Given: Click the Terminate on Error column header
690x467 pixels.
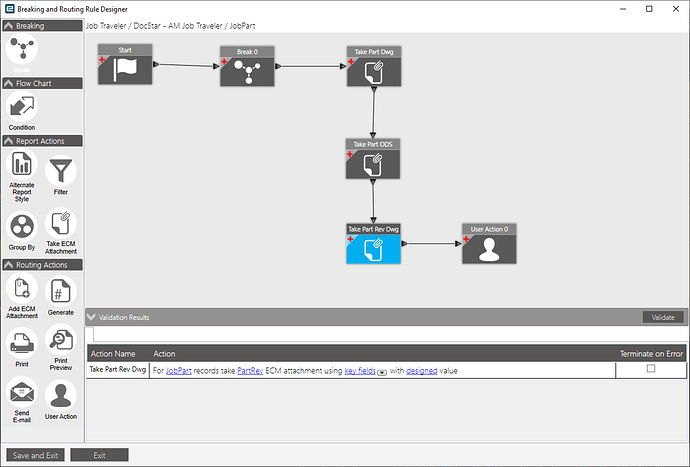Looking at the screenshot, I should coord(651,354).
